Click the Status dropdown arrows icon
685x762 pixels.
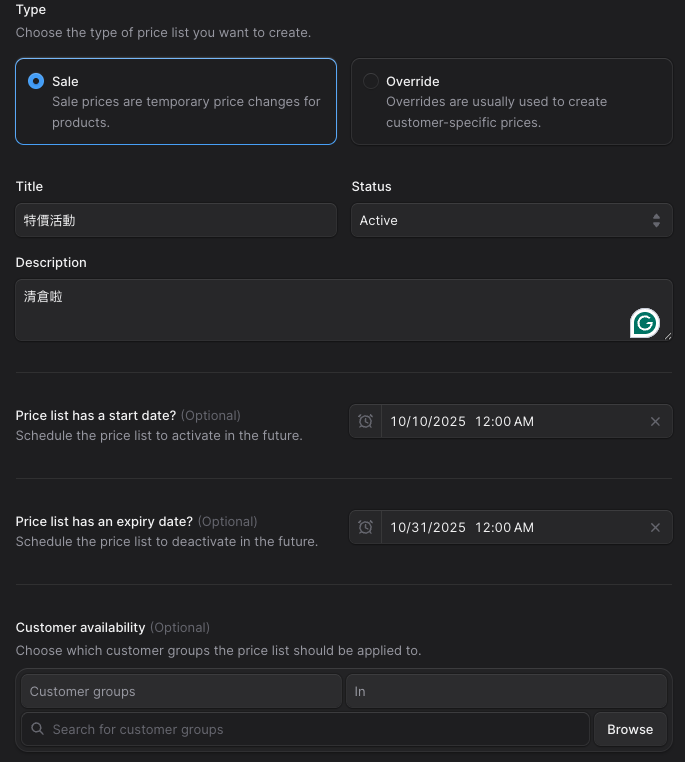(656, 221)
